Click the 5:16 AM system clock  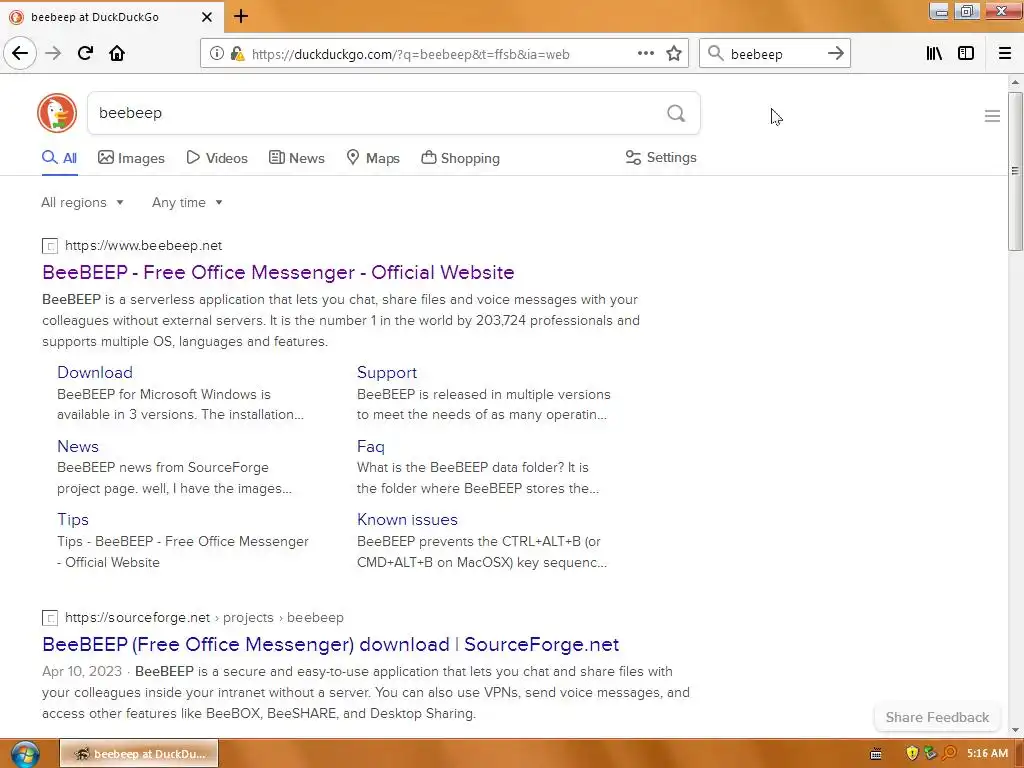(987, 754)
